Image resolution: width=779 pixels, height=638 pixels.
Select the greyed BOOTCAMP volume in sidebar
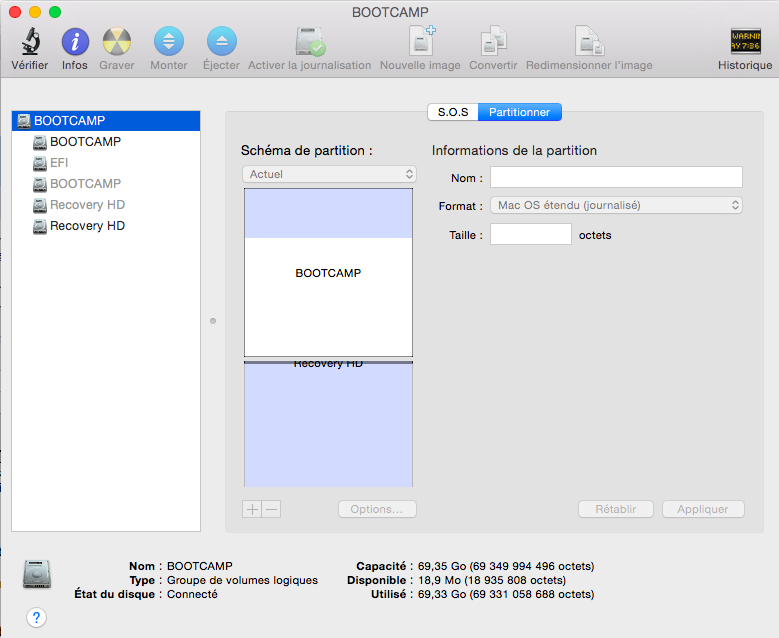point(106,184)
